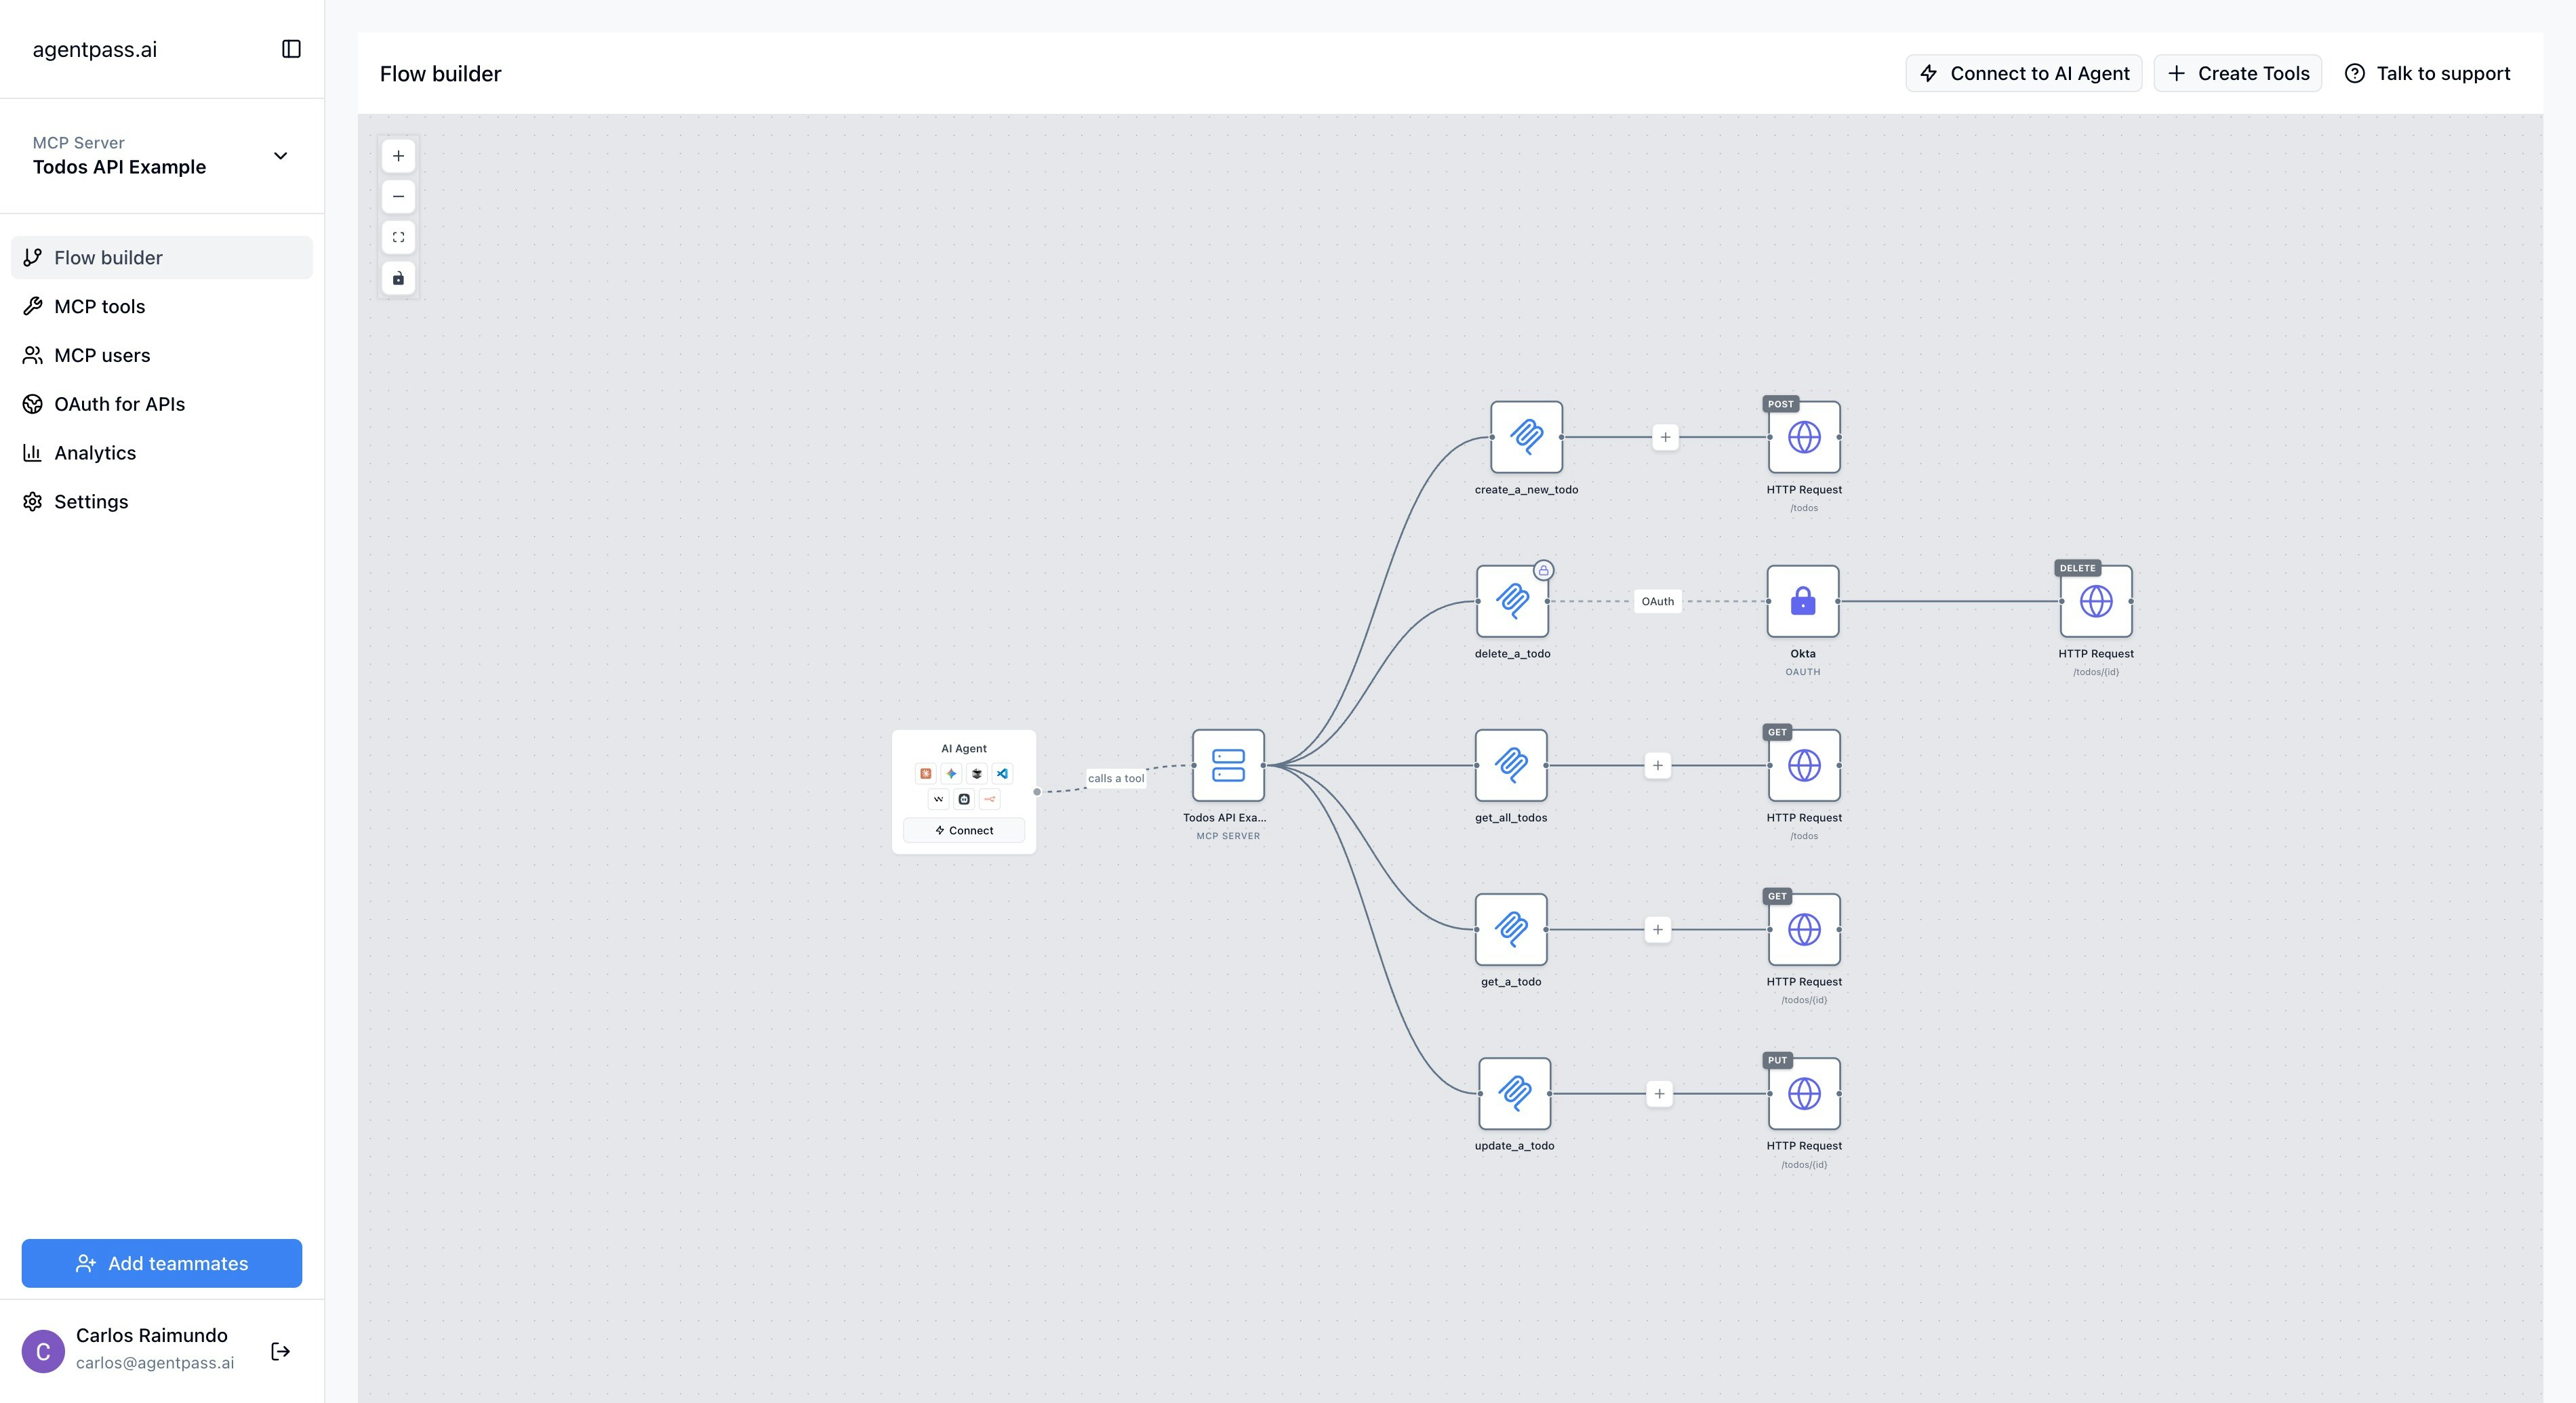Expand the MCP Server selector dropdown
Screen dimensions: 2576x1403
280,156
